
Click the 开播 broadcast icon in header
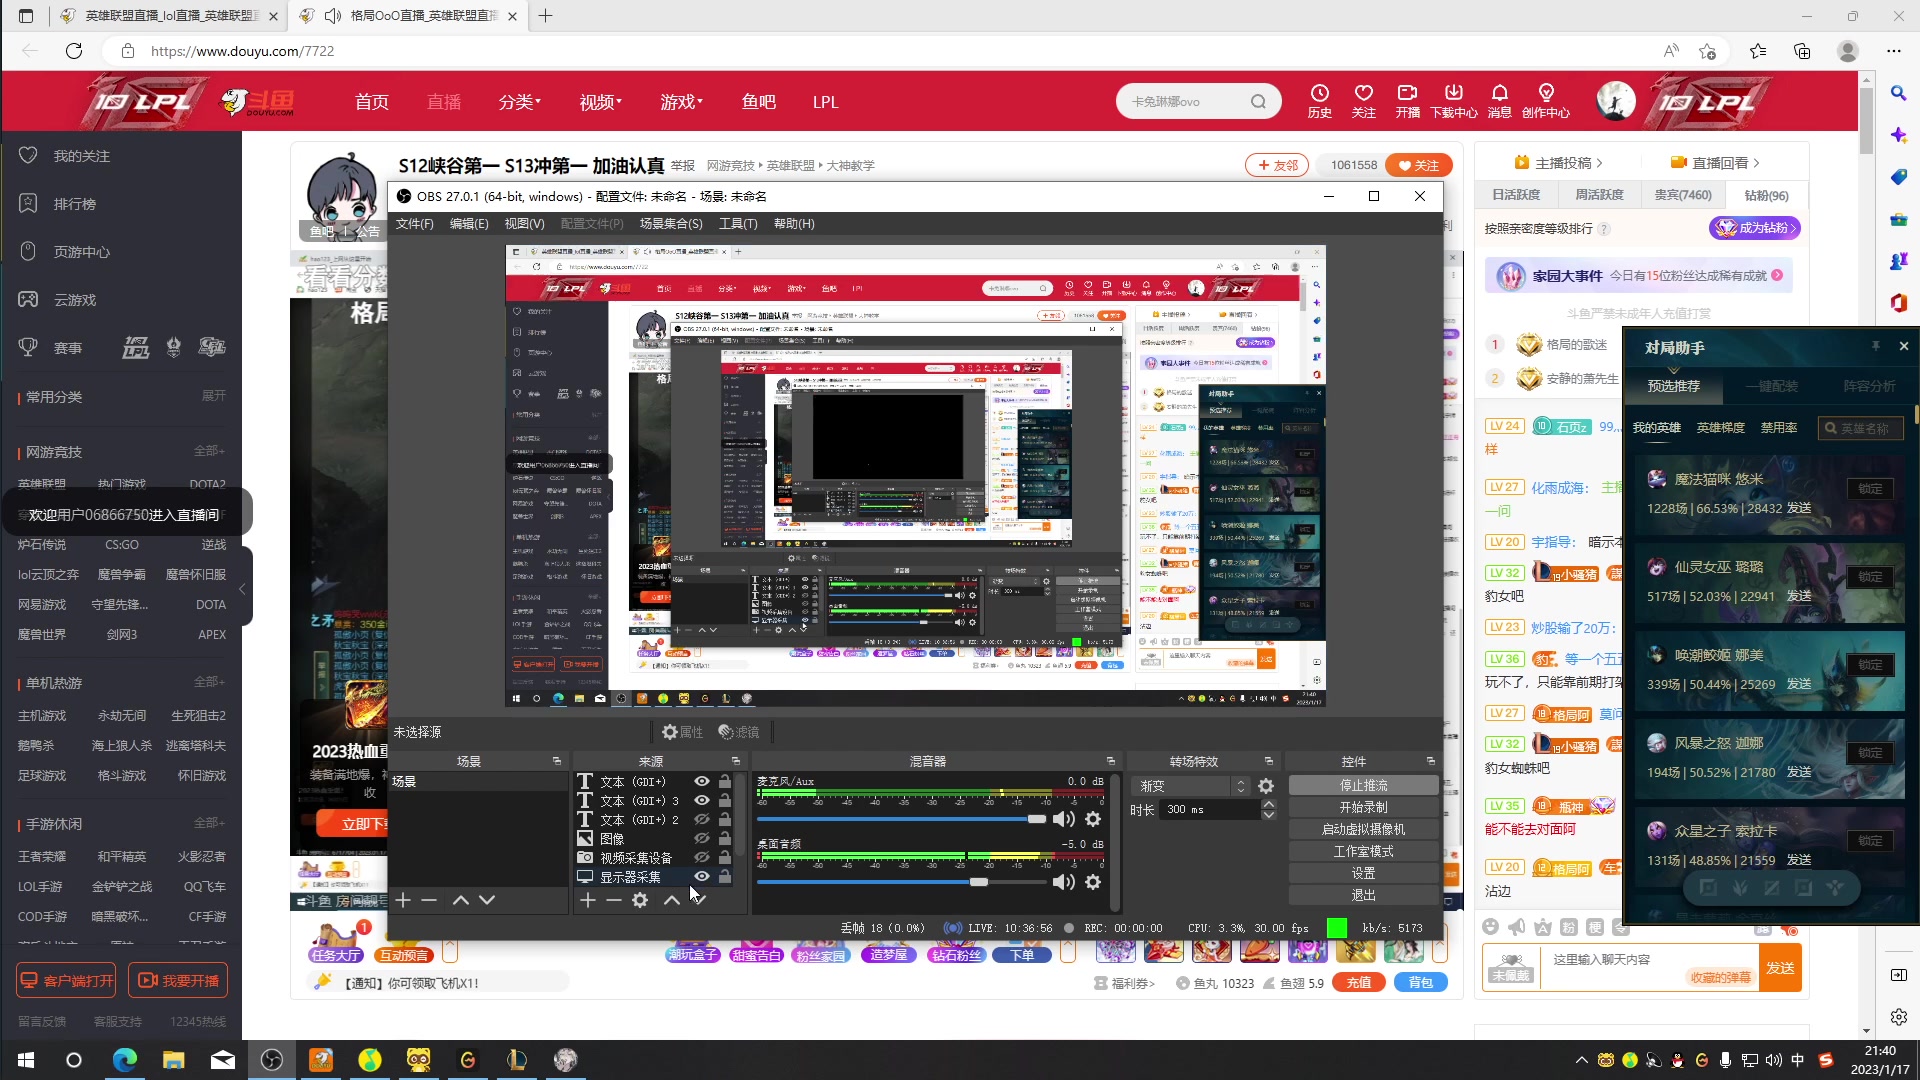coord(1408,100)
